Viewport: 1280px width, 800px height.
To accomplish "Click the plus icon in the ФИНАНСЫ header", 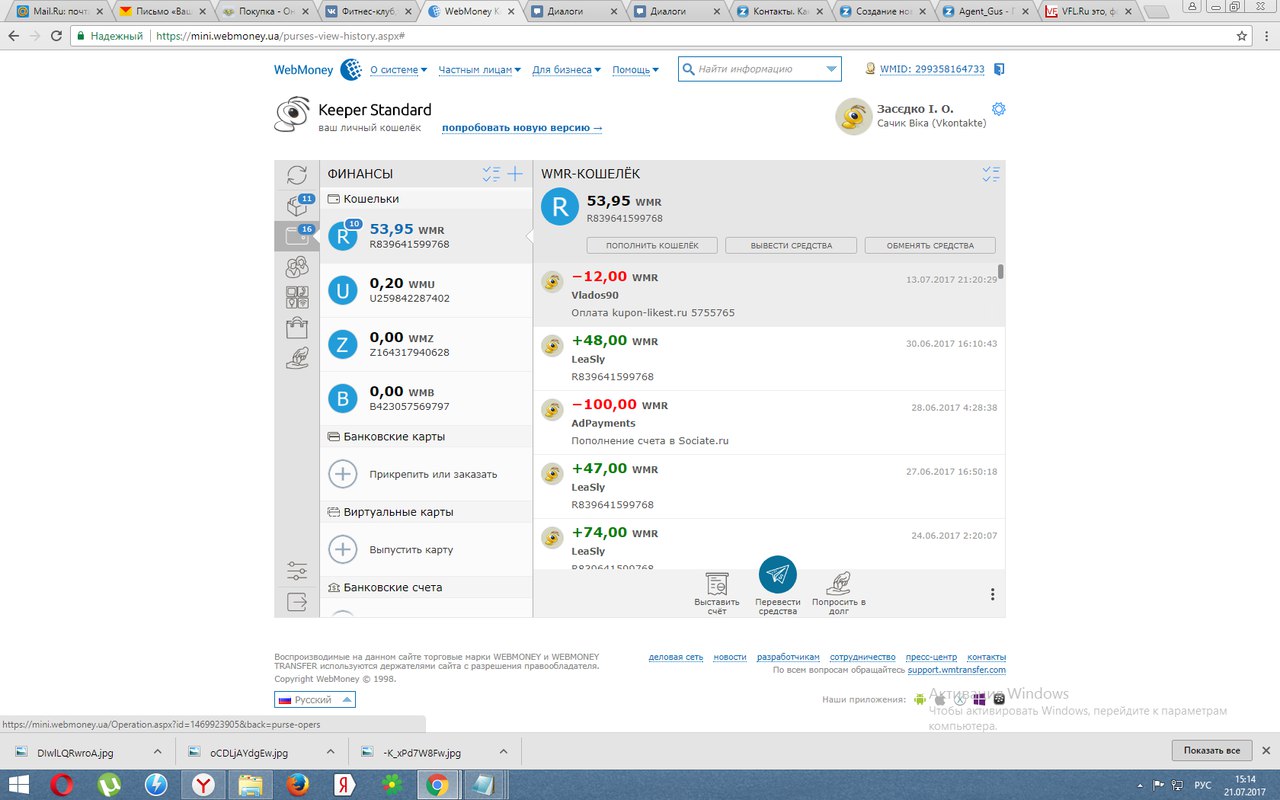I will point(515,174).
